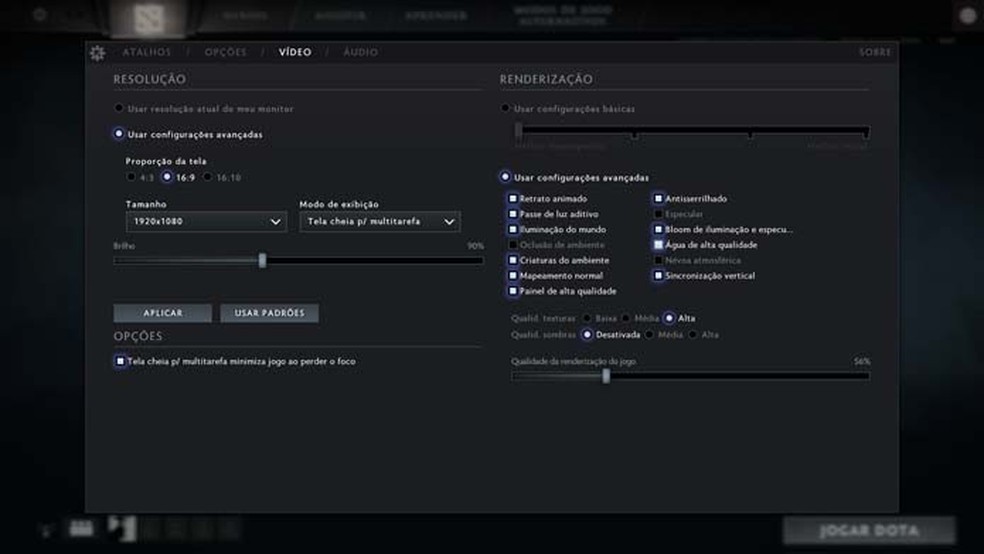Toggle the Mapeamento normal checkbox

point(513,275)
